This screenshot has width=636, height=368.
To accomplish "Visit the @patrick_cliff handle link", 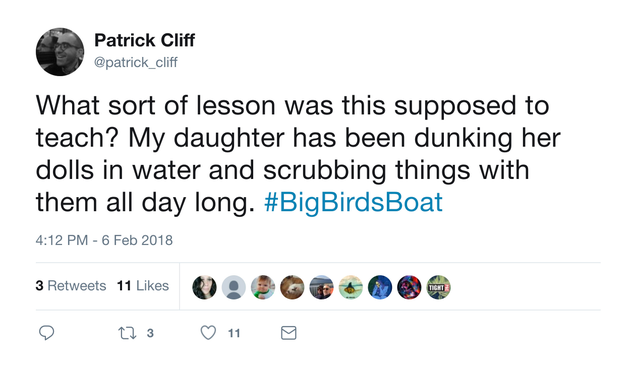I will point(135,62).
